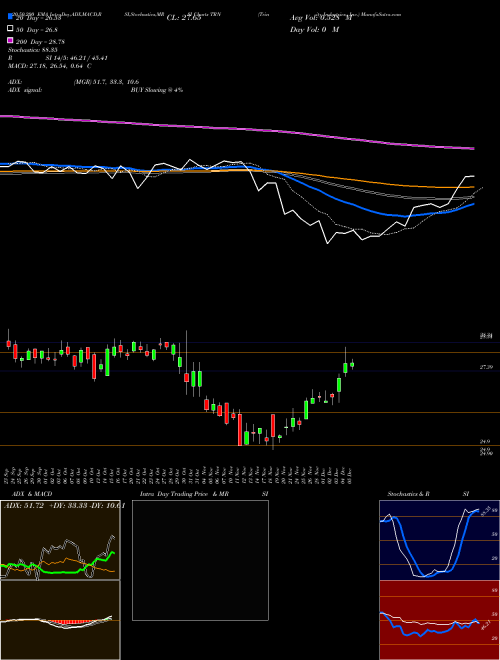
Task: Click the empty Intra Day Trading Price box
Action: (200, 560)
